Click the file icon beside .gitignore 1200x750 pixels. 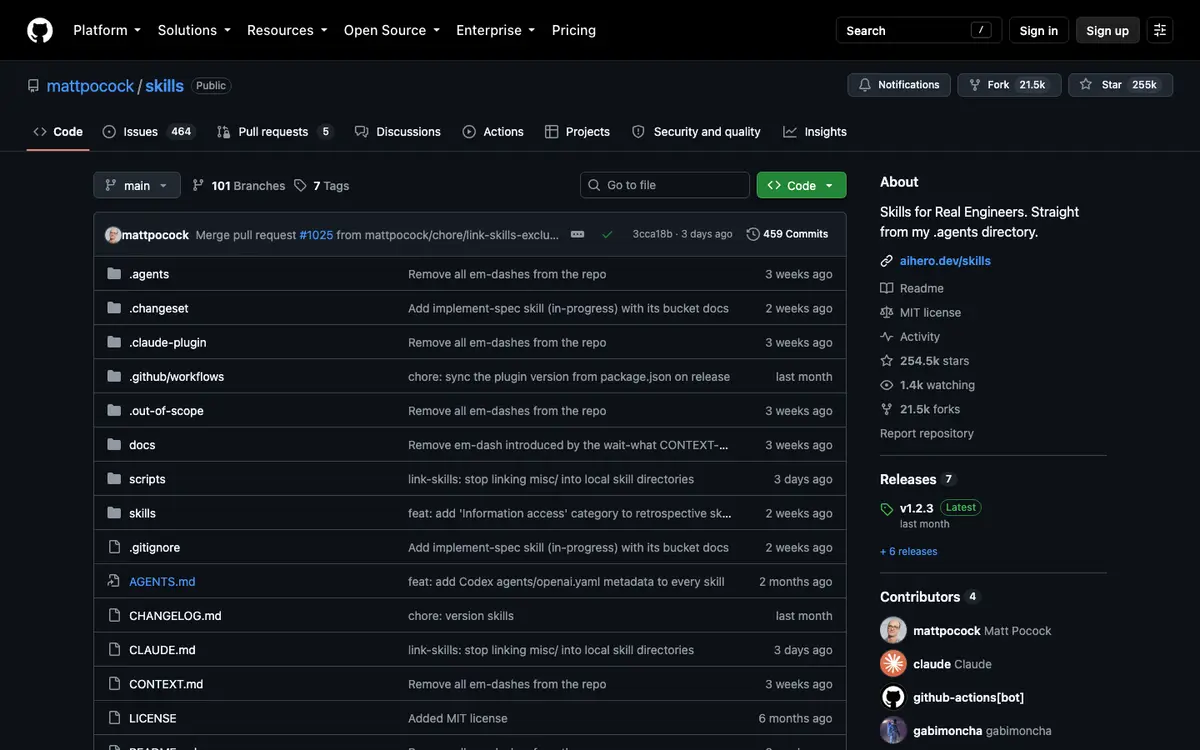click(x=114, y=547)
